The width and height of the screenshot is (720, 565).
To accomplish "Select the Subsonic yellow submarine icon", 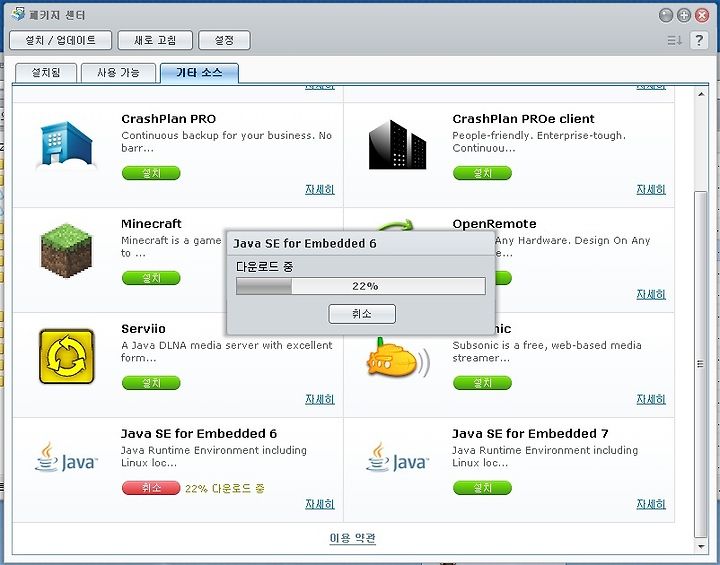I will [x=398, y=359].
